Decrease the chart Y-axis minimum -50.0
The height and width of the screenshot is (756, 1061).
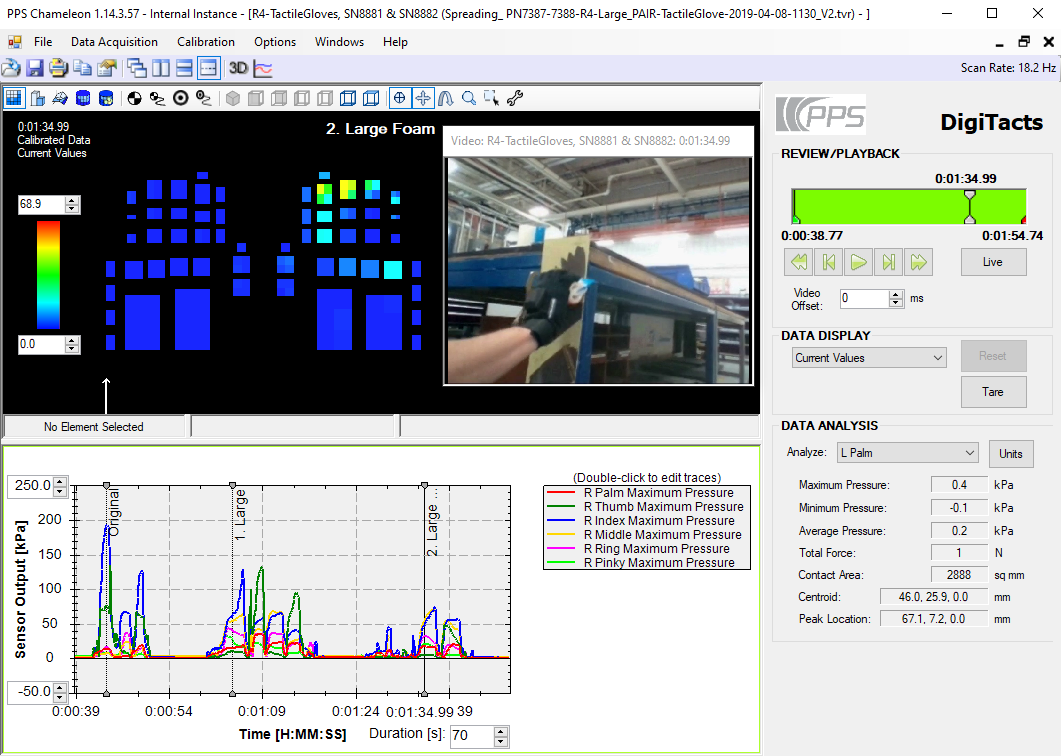60,696
